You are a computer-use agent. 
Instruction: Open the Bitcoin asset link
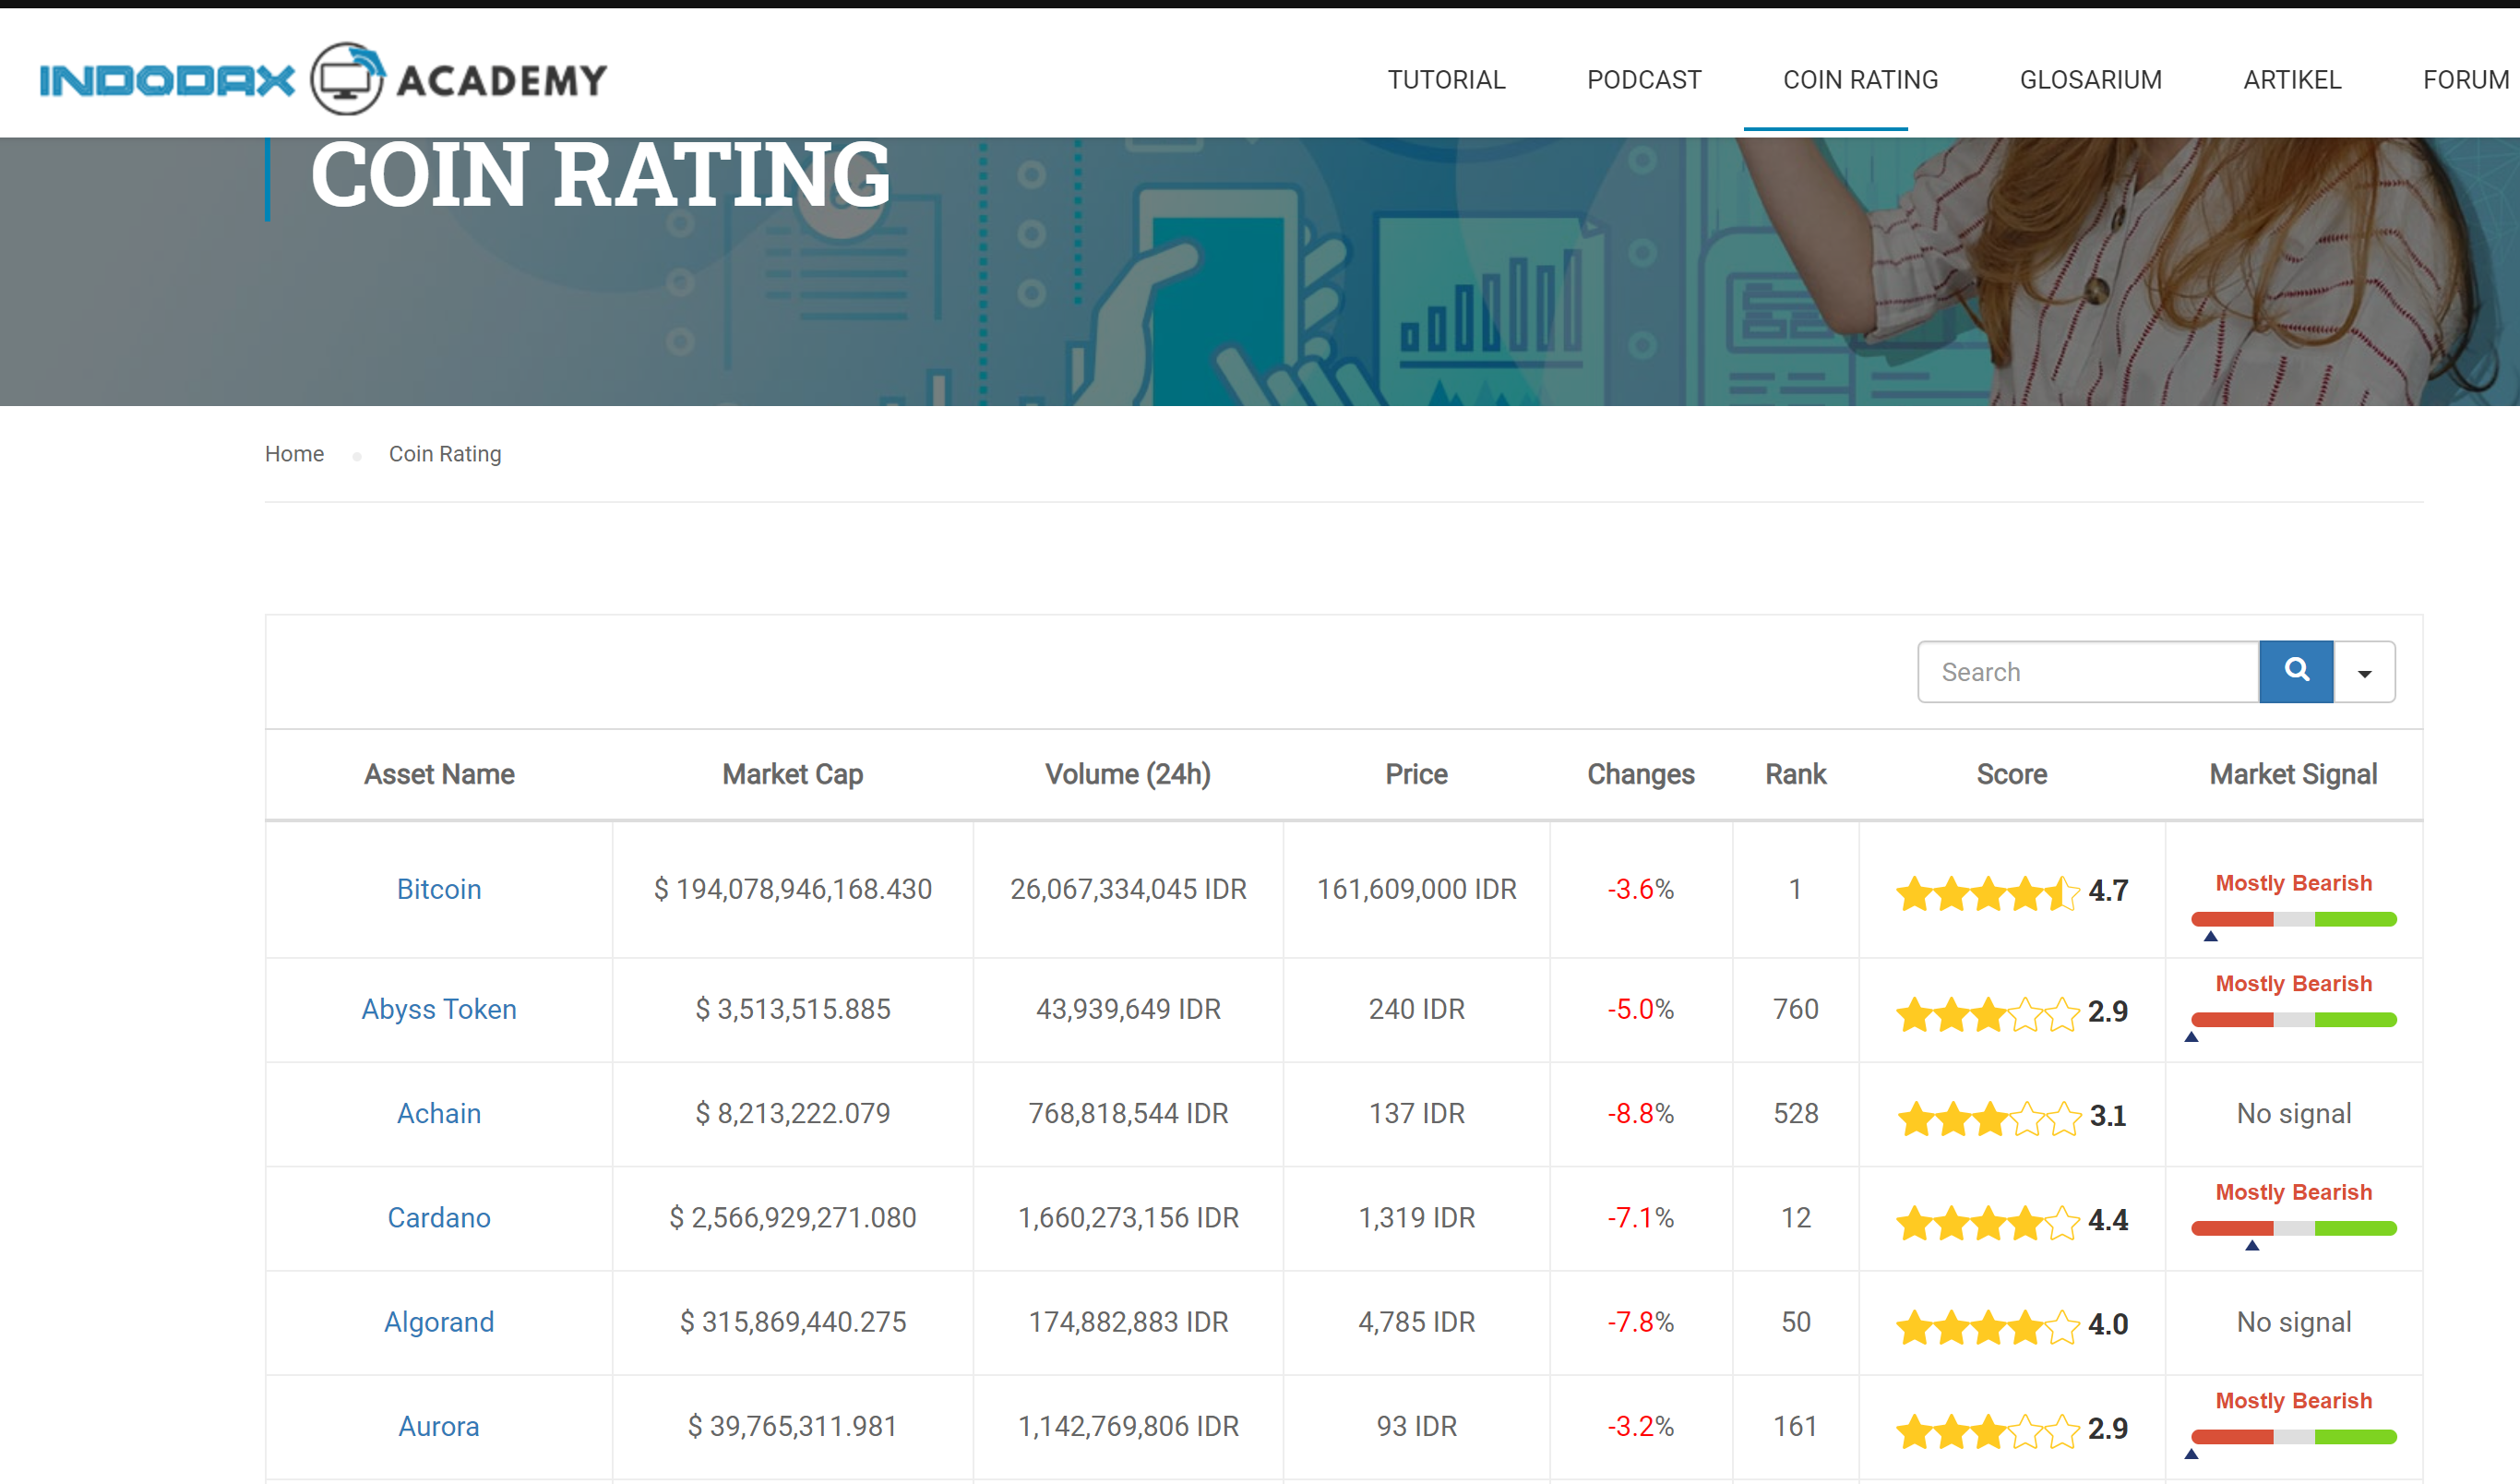(438, 889)
